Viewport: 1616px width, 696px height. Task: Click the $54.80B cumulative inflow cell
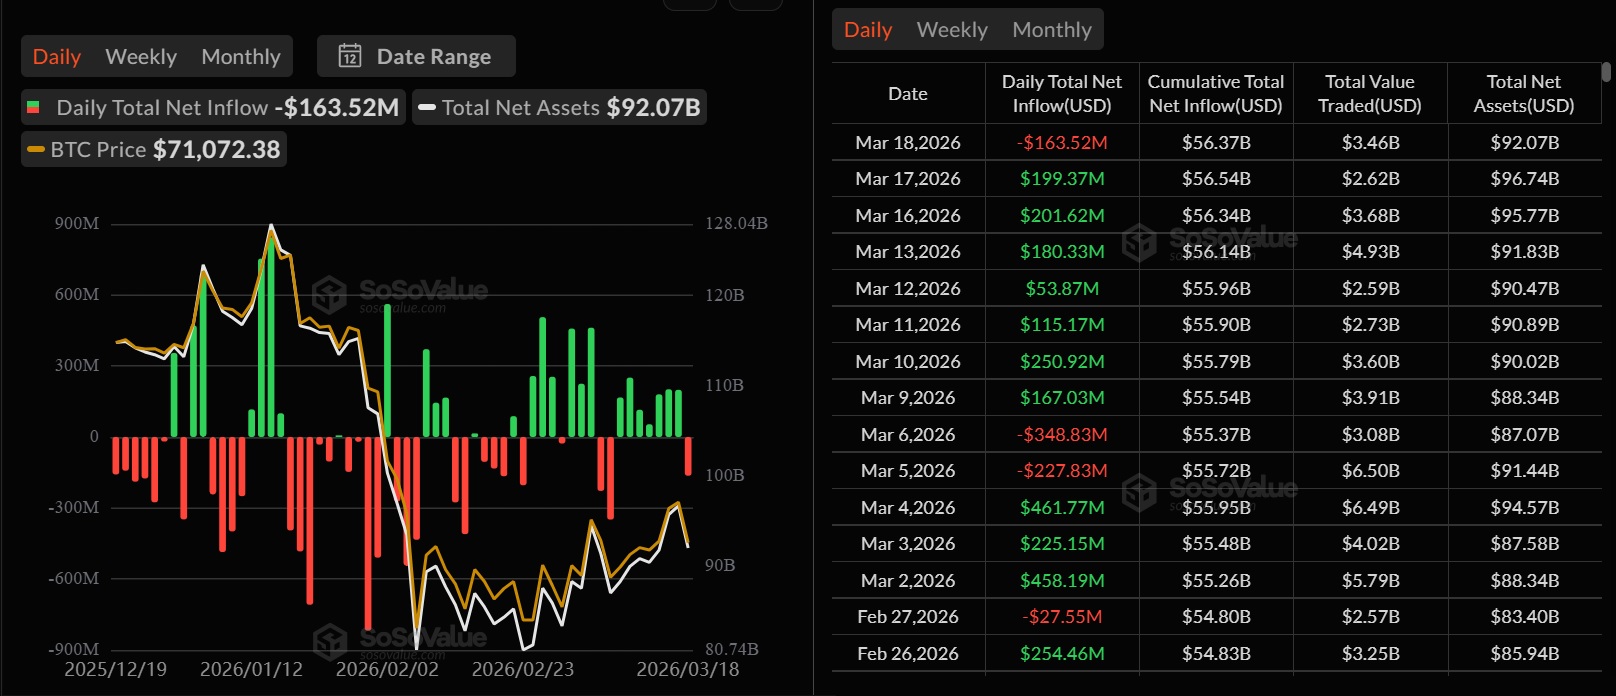click(1216, 617)
